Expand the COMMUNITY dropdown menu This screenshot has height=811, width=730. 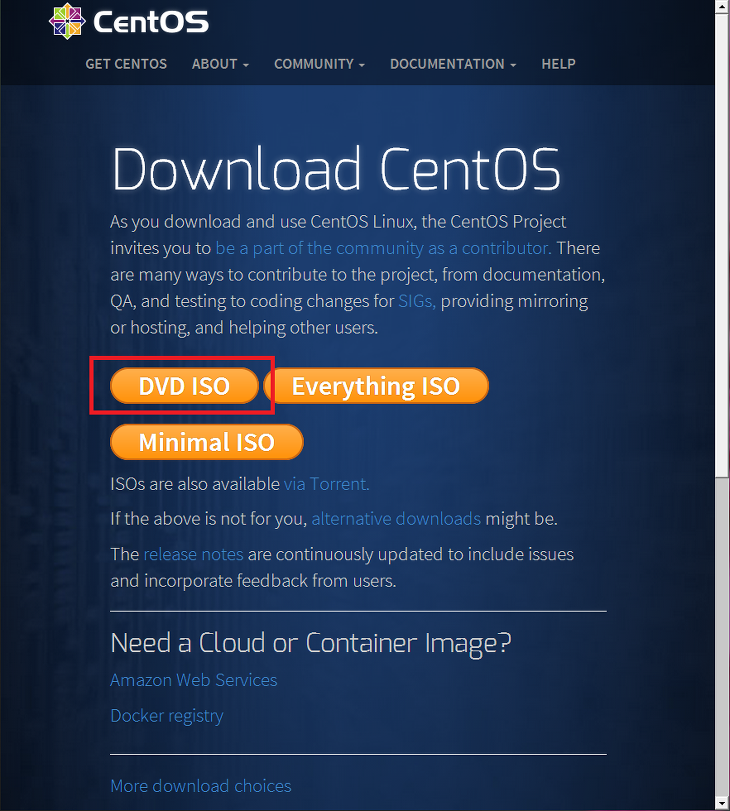point(319,64)
